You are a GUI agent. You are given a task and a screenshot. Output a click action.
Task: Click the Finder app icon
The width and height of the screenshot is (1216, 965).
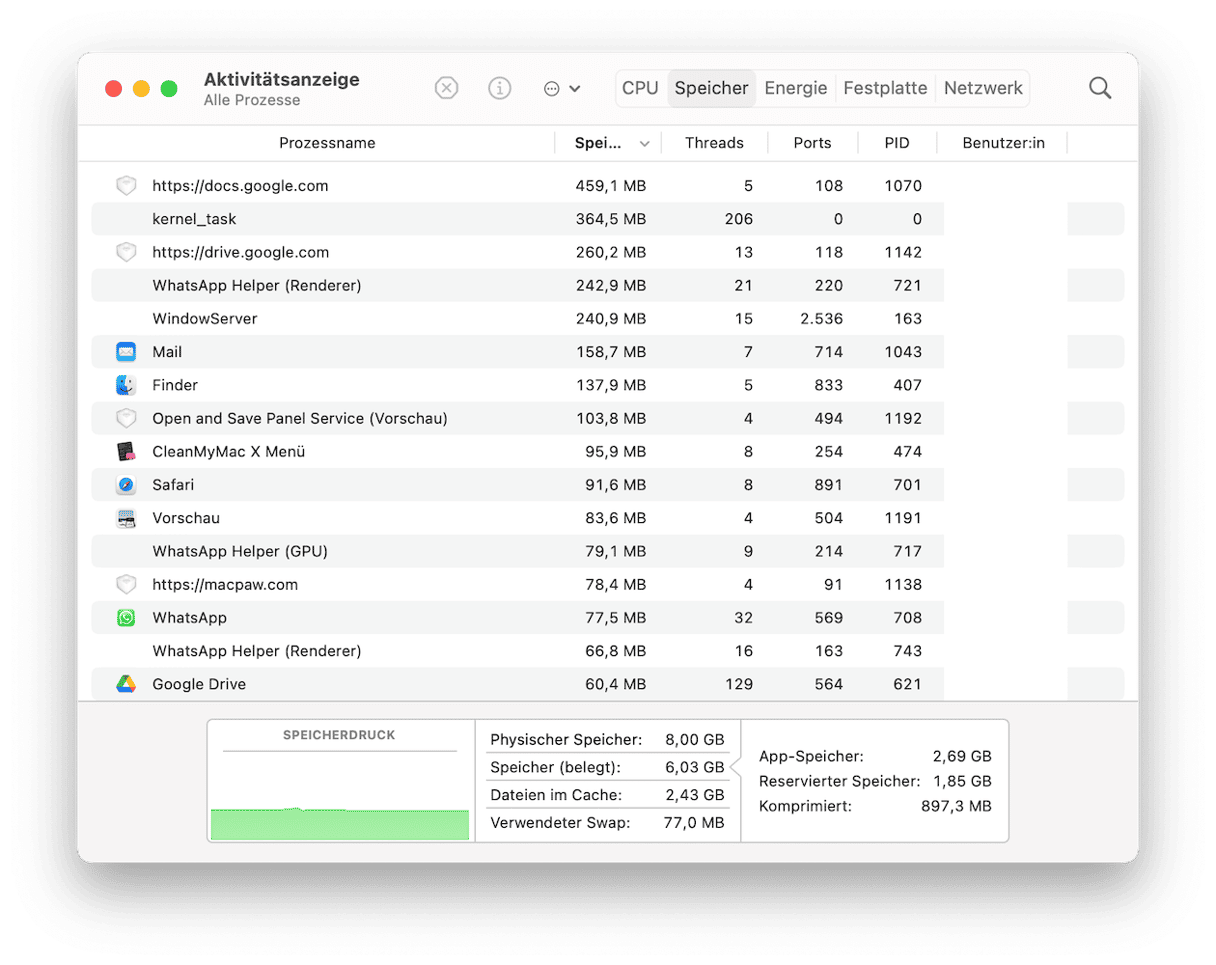click(x=125, y=385)
